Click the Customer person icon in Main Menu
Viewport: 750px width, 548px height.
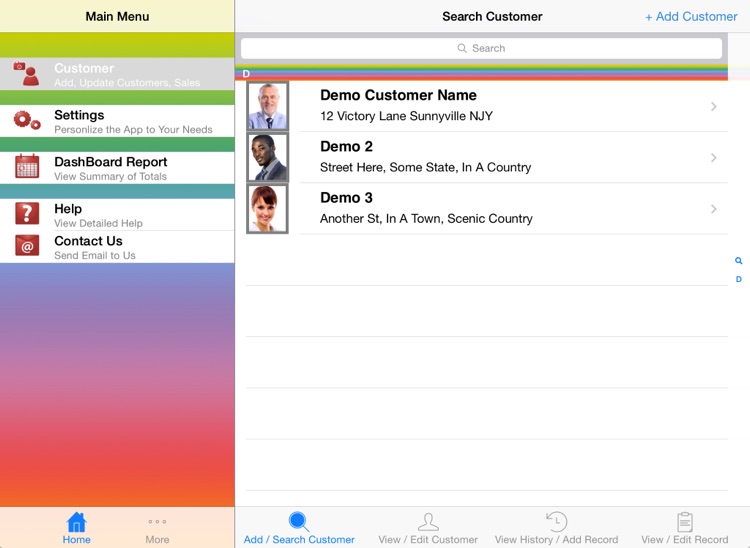27,74
